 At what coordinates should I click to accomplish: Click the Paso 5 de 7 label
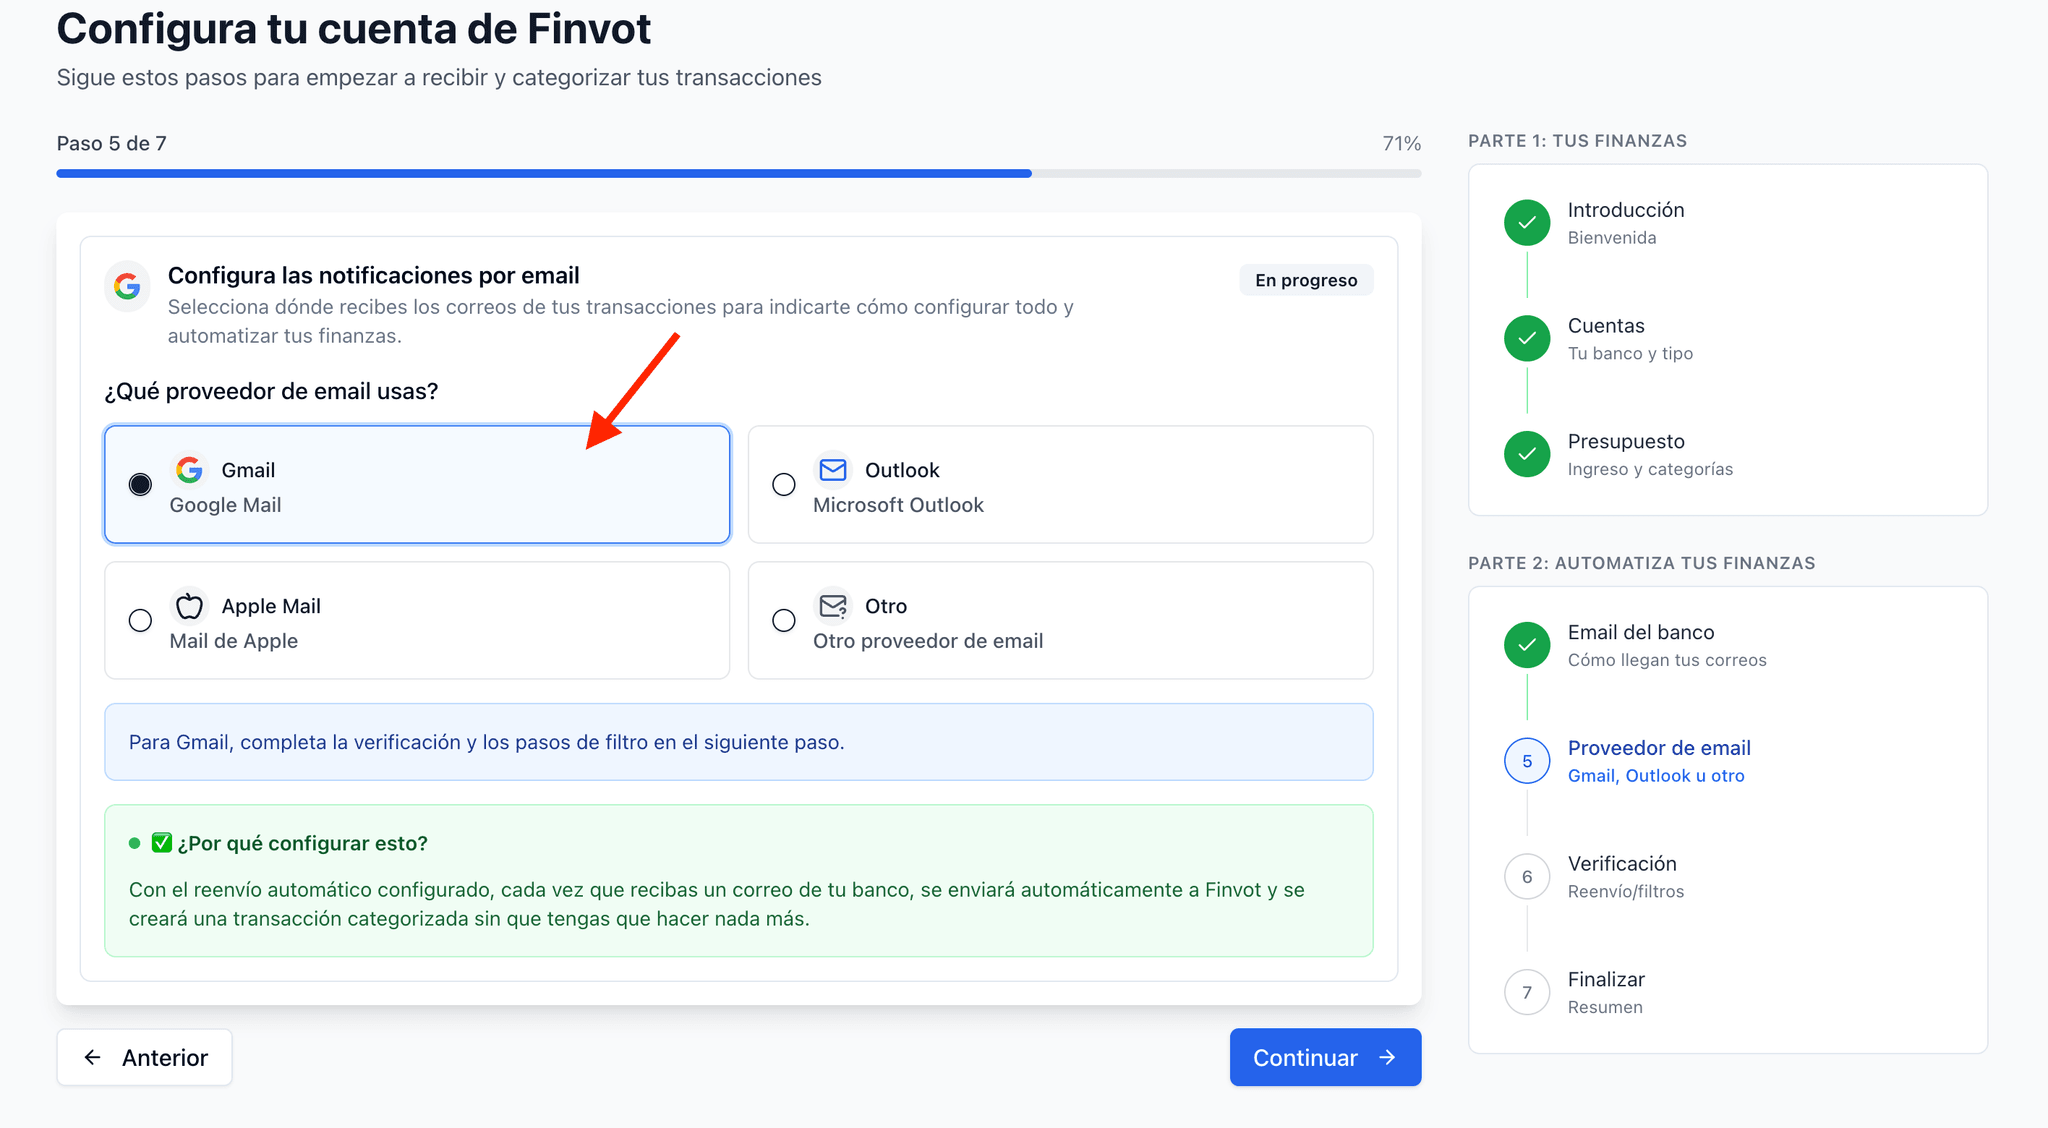pyautogui.click(x=112, y=143)
